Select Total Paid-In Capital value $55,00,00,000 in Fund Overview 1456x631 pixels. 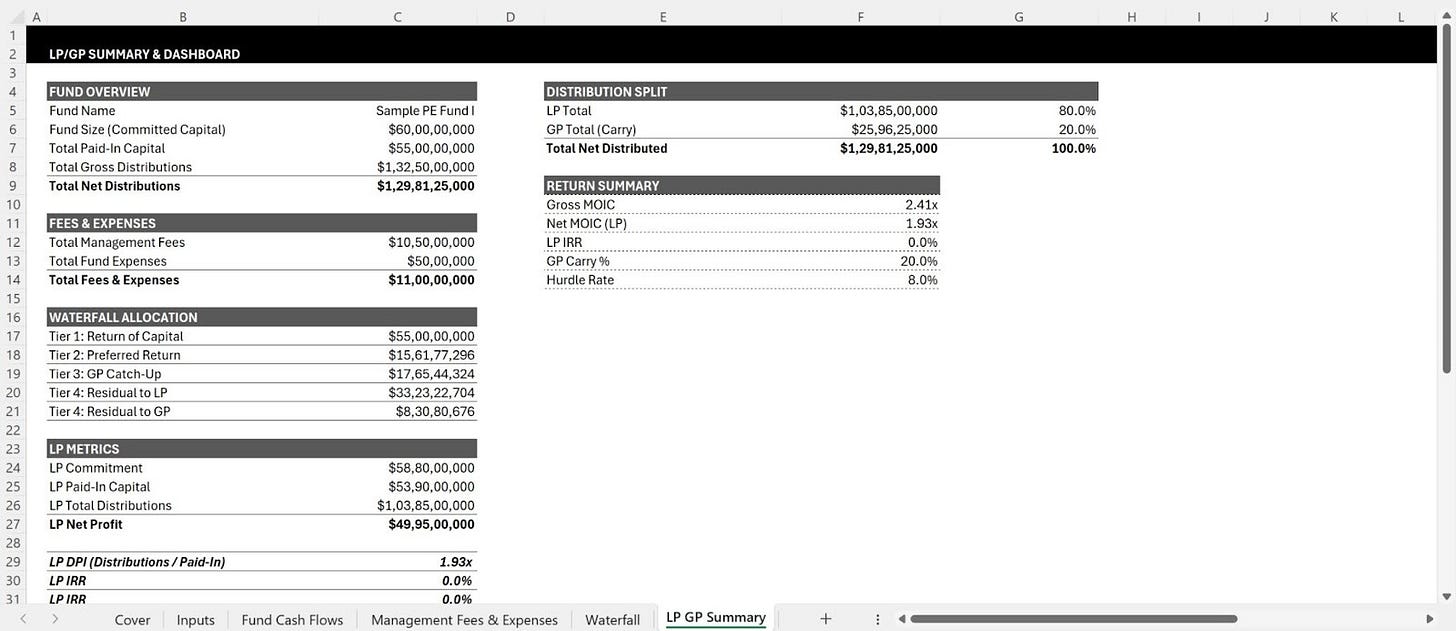click(x=431, y=148)
